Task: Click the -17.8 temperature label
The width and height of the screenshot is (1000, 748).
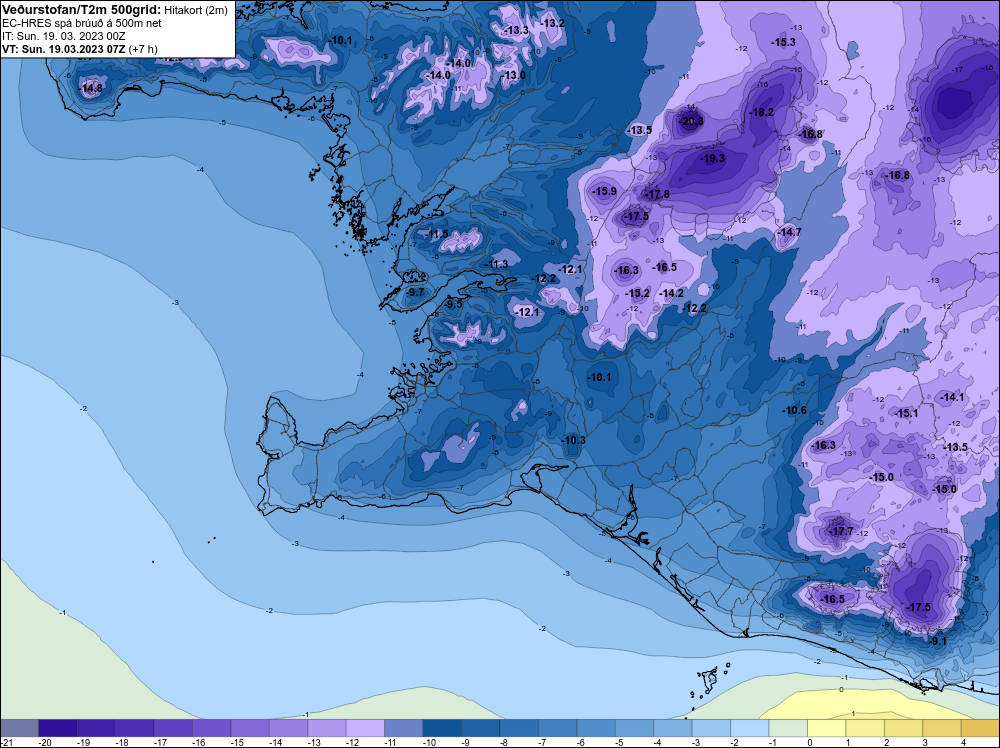Action: click(x=657, y=194)
